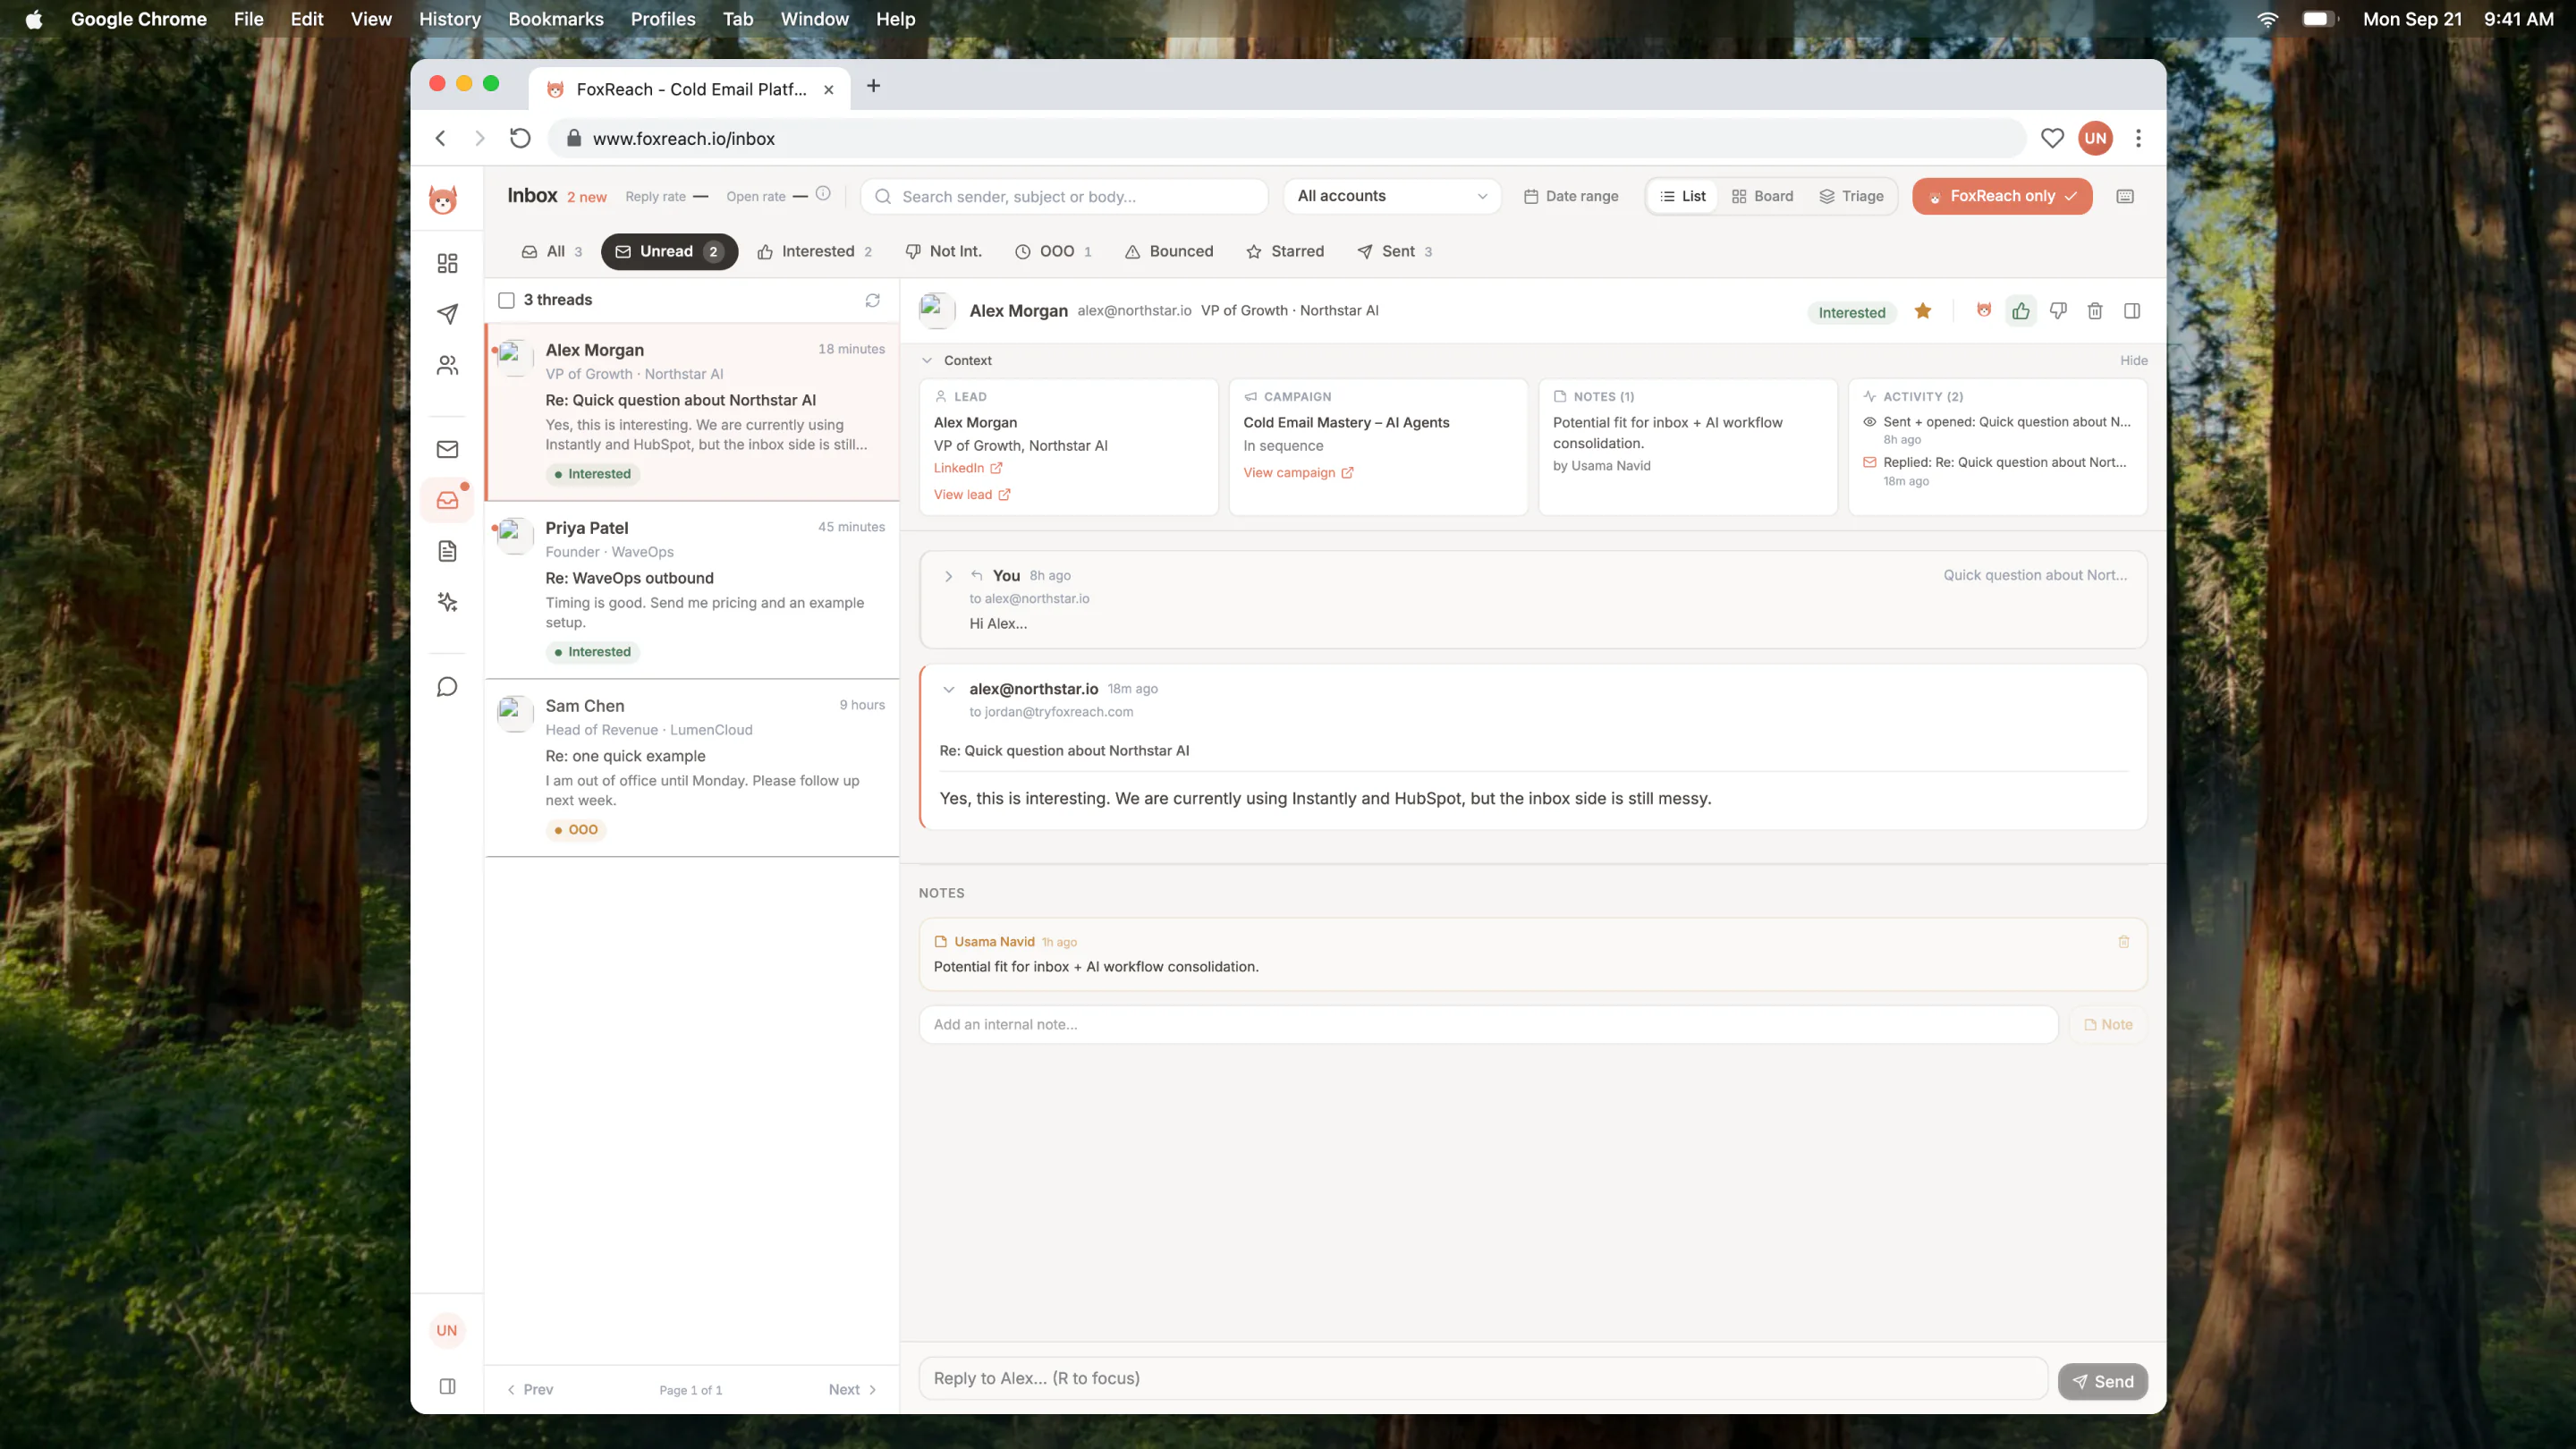Go to Next page of threads
This screenshot has height=1449, width=2576.
pos(853,1390)
